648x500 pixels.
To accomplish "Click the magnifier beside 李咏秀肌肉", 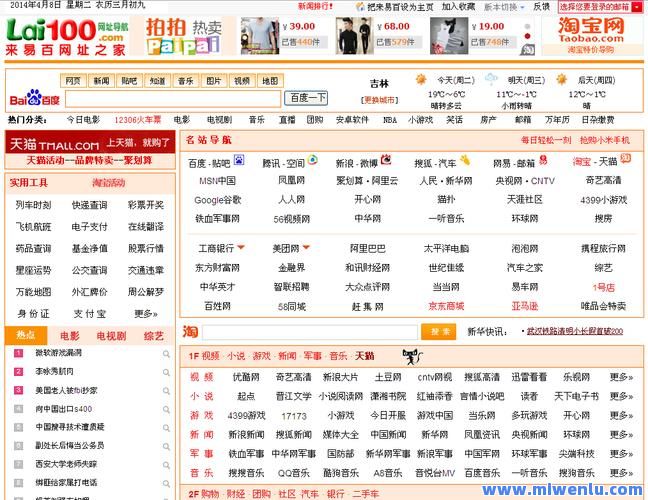I will [166, 372].
